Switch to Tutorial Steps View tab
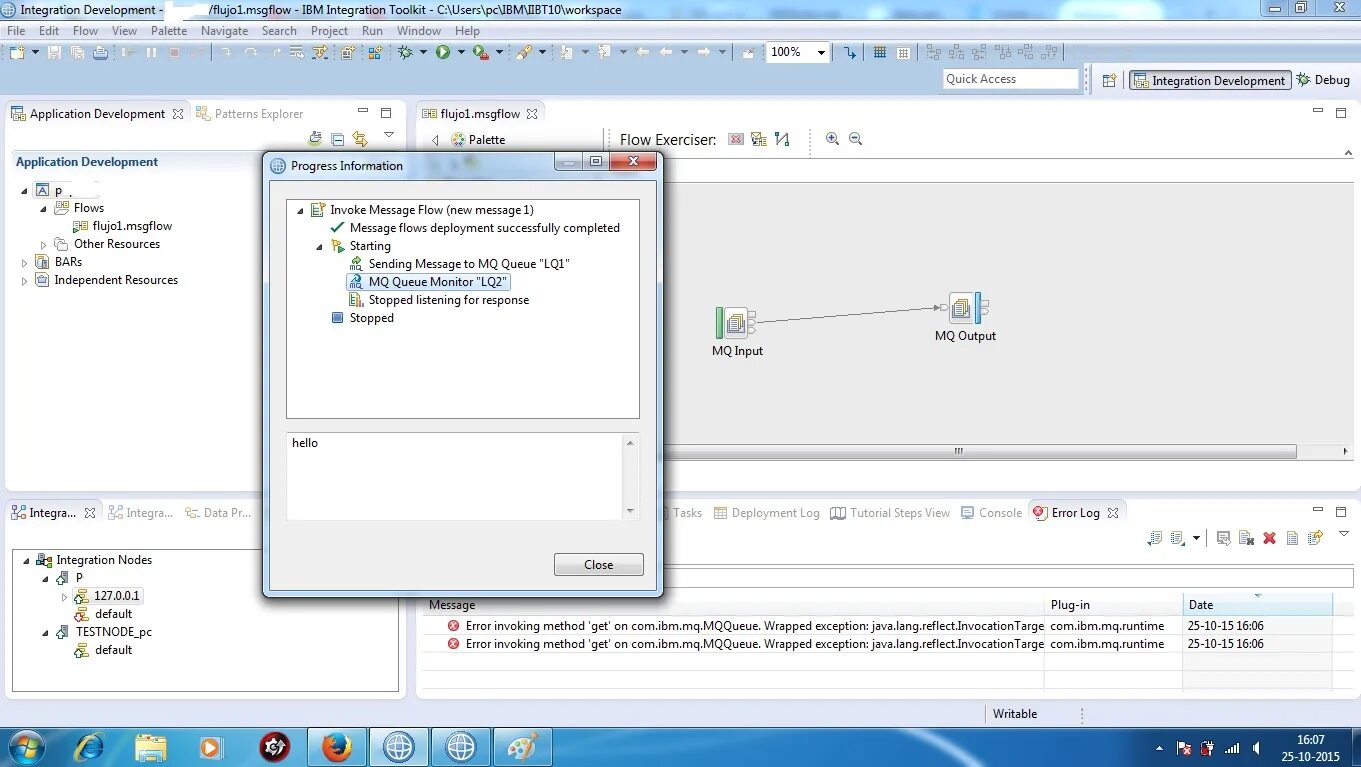The image size is (1361, 767). [890, 513]
